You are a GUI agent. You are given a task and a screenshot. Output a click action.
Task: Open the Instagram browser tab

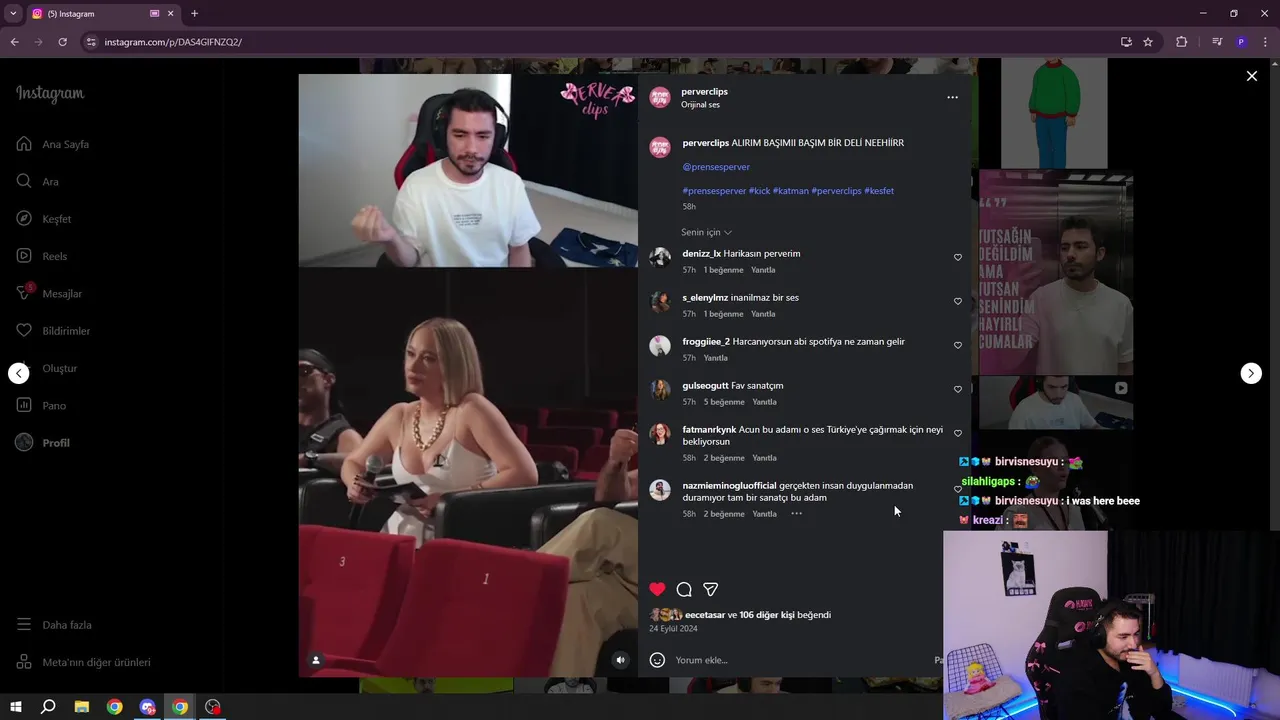click(x=103, y=14)
